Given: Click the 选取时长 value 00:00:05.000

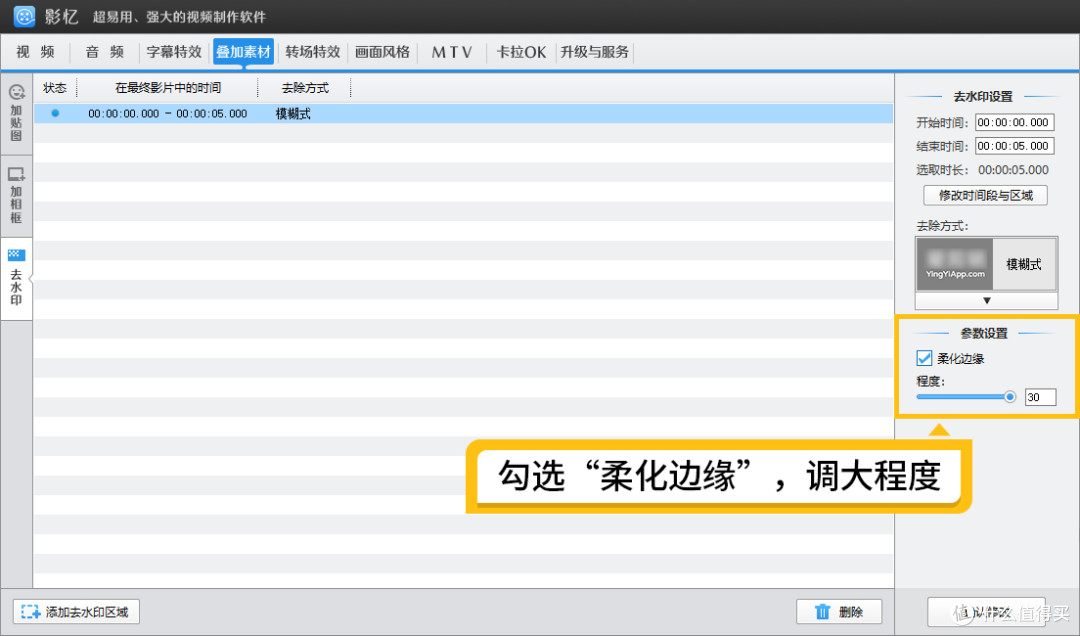Looking at the screenshot, I should (1013, 170).
